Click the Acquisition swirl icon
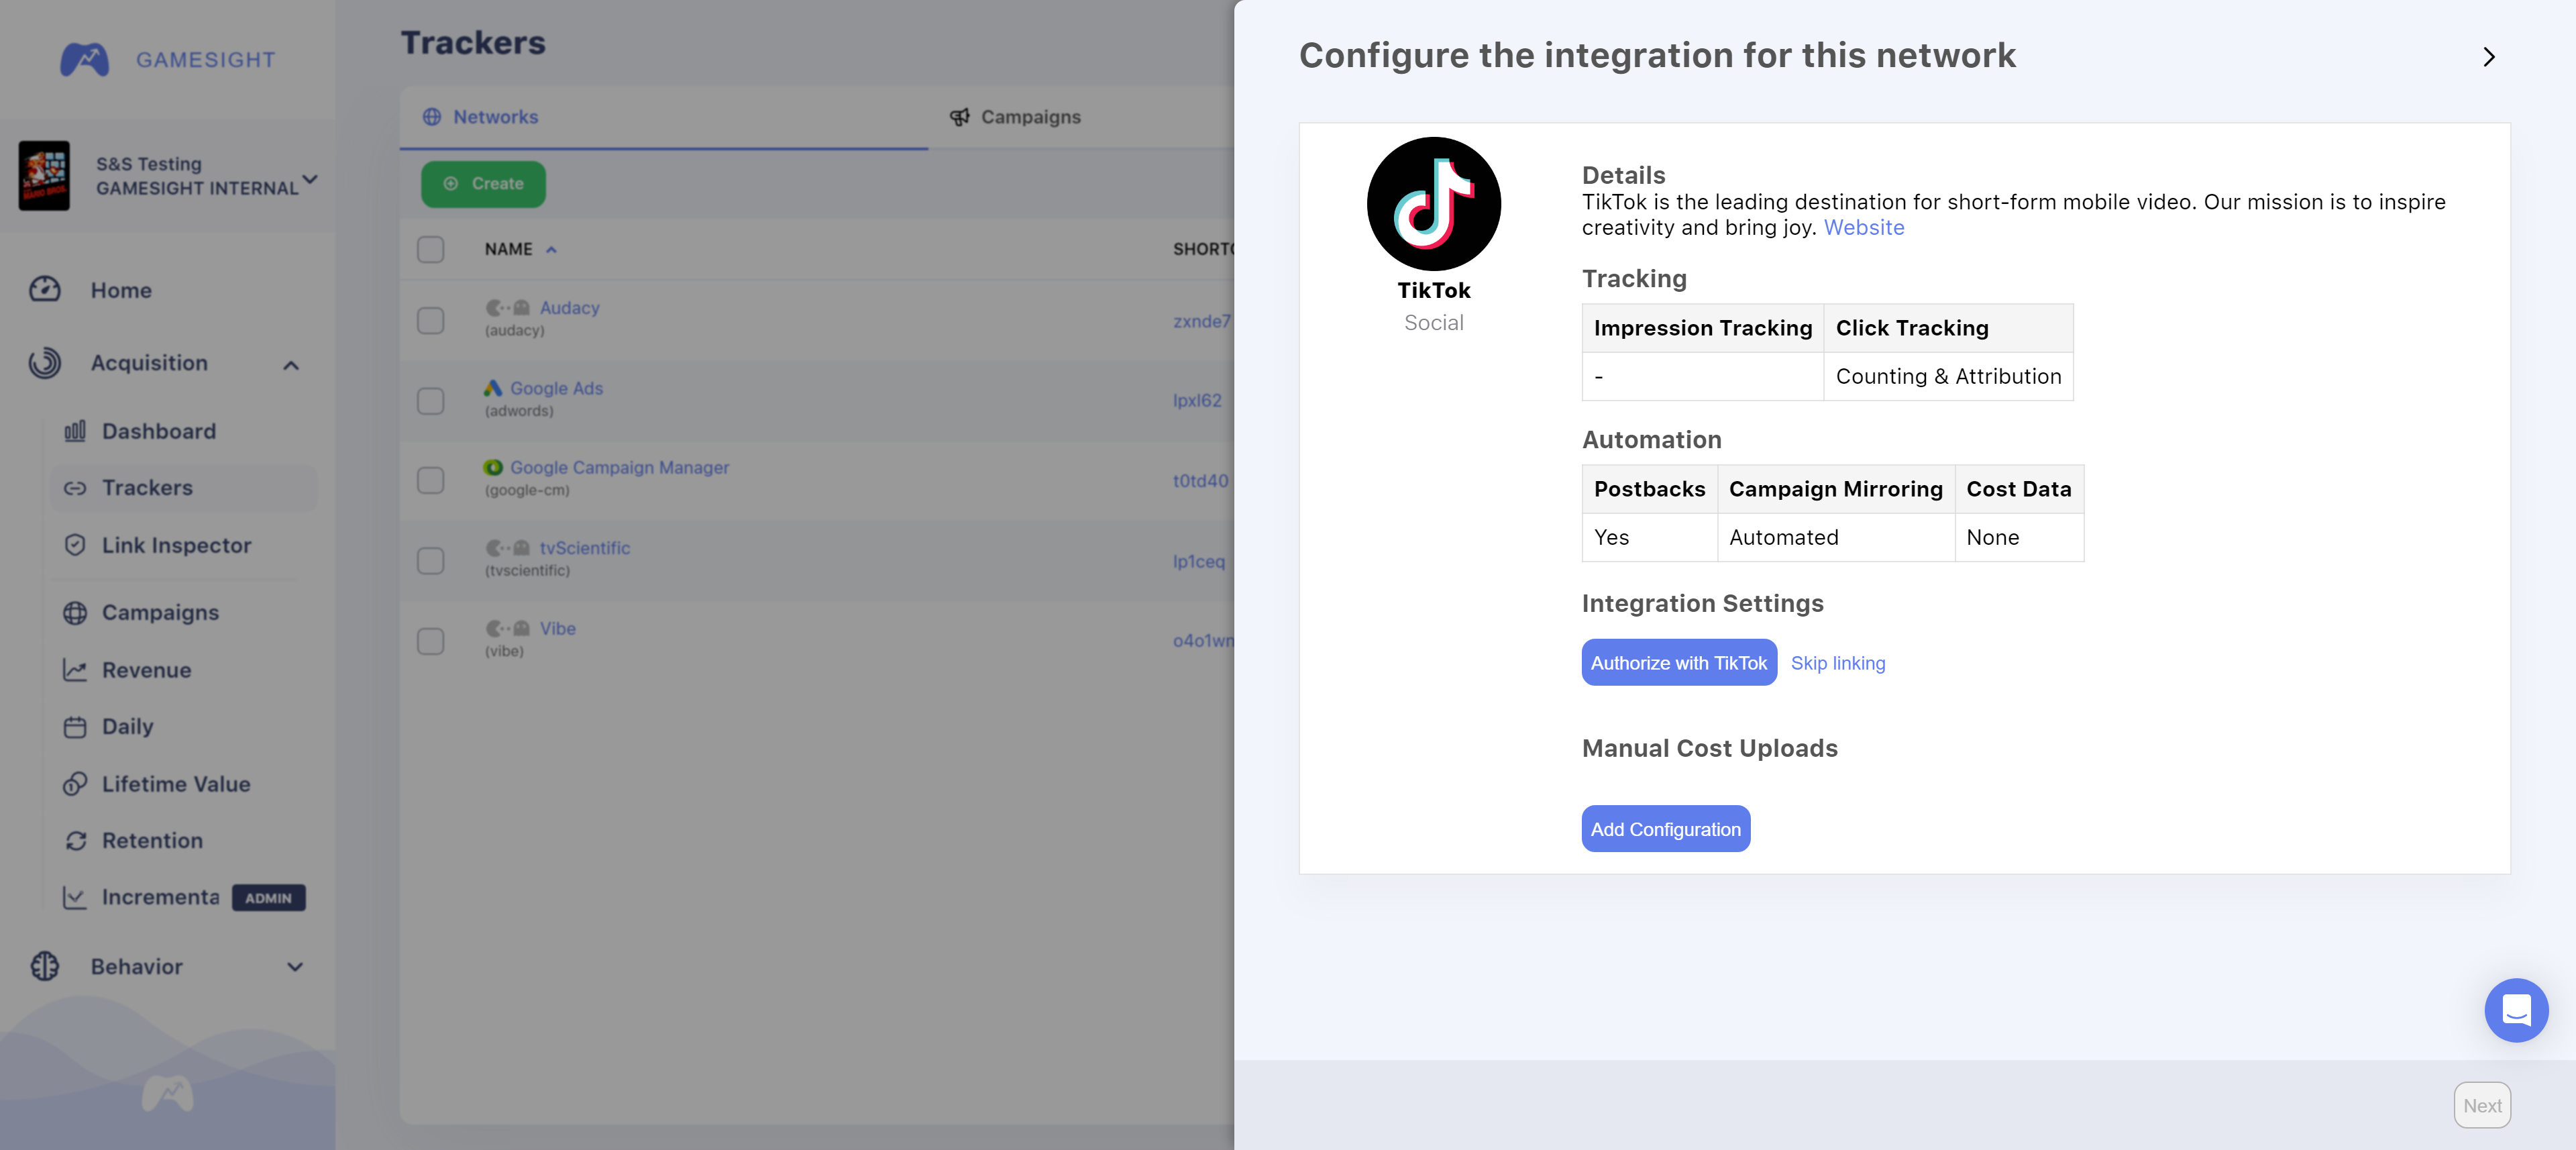The height and width of the screenshot is (1150, 2576). pyautogui.click(x=45, y=363)
